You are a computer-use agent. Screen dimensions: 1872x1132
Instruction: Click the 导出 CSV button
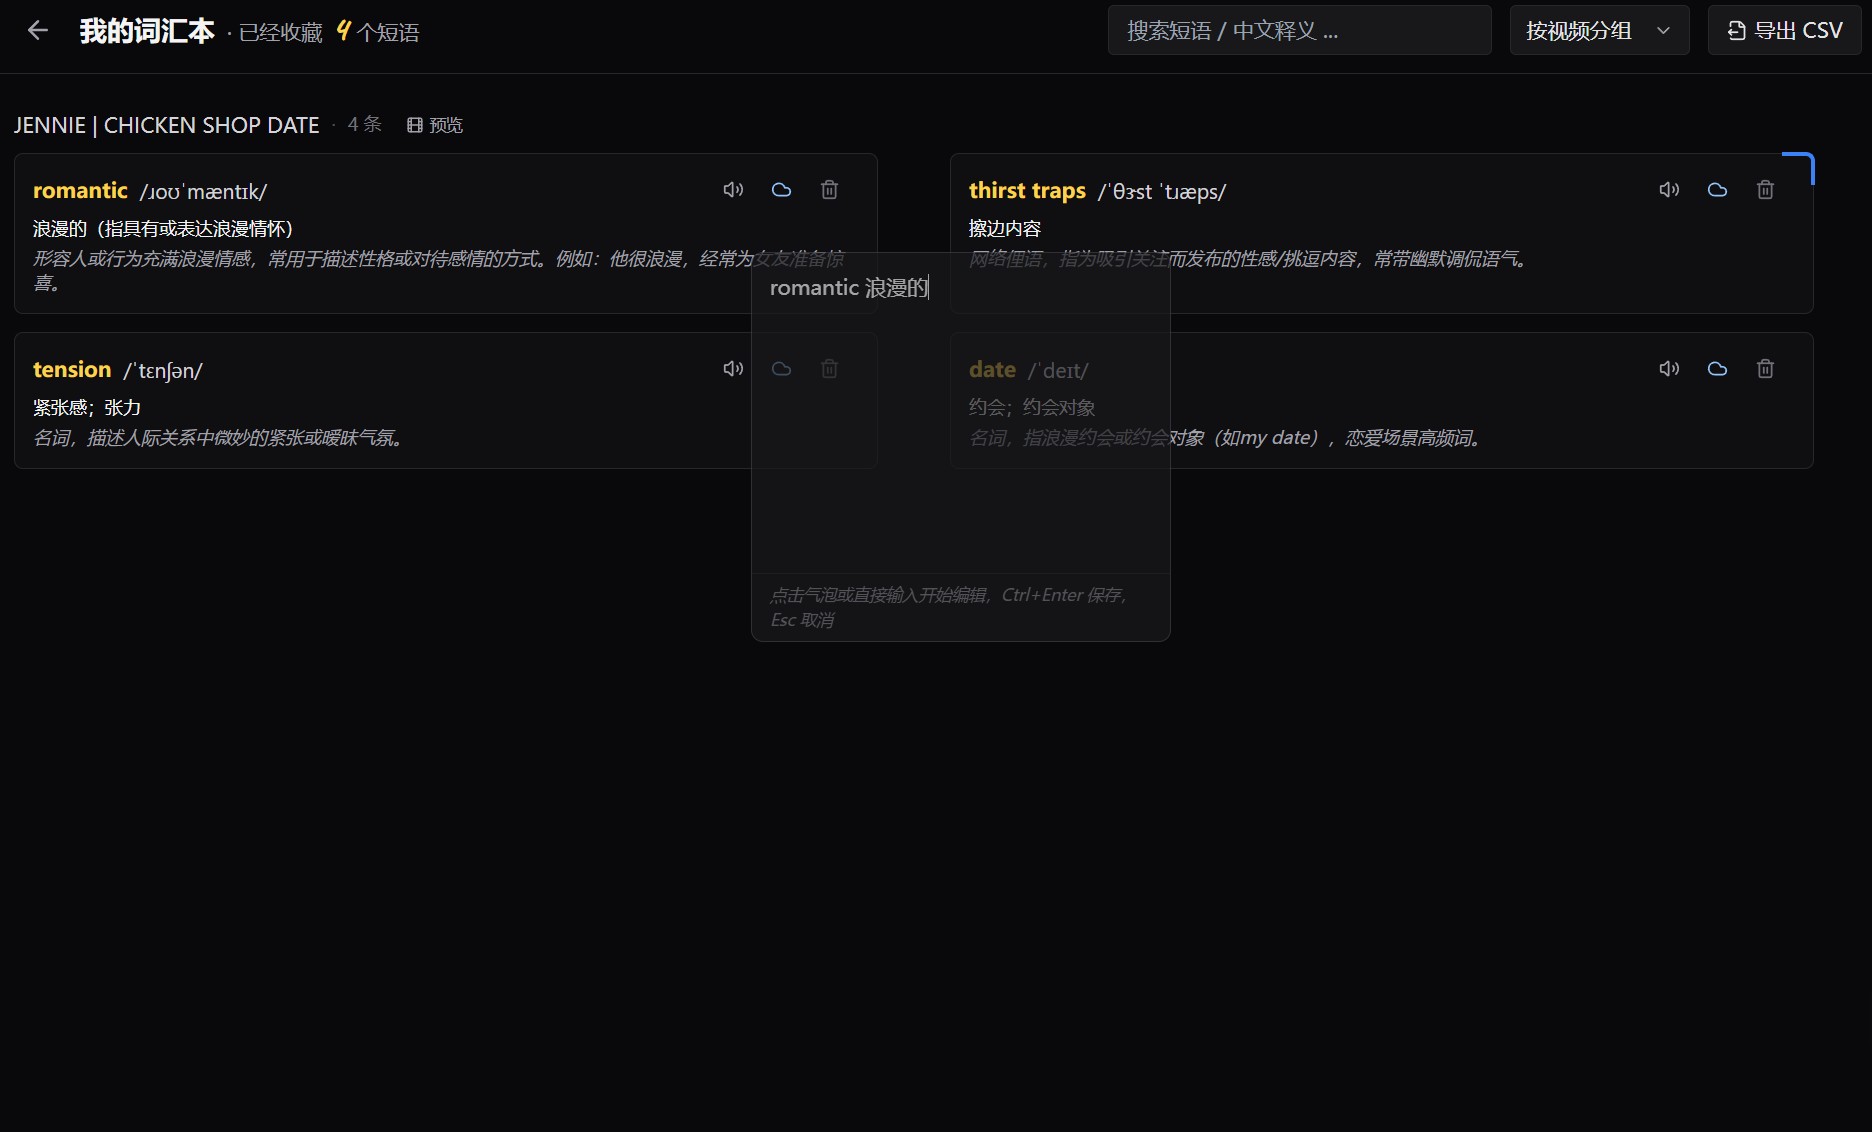(1784, 31)
